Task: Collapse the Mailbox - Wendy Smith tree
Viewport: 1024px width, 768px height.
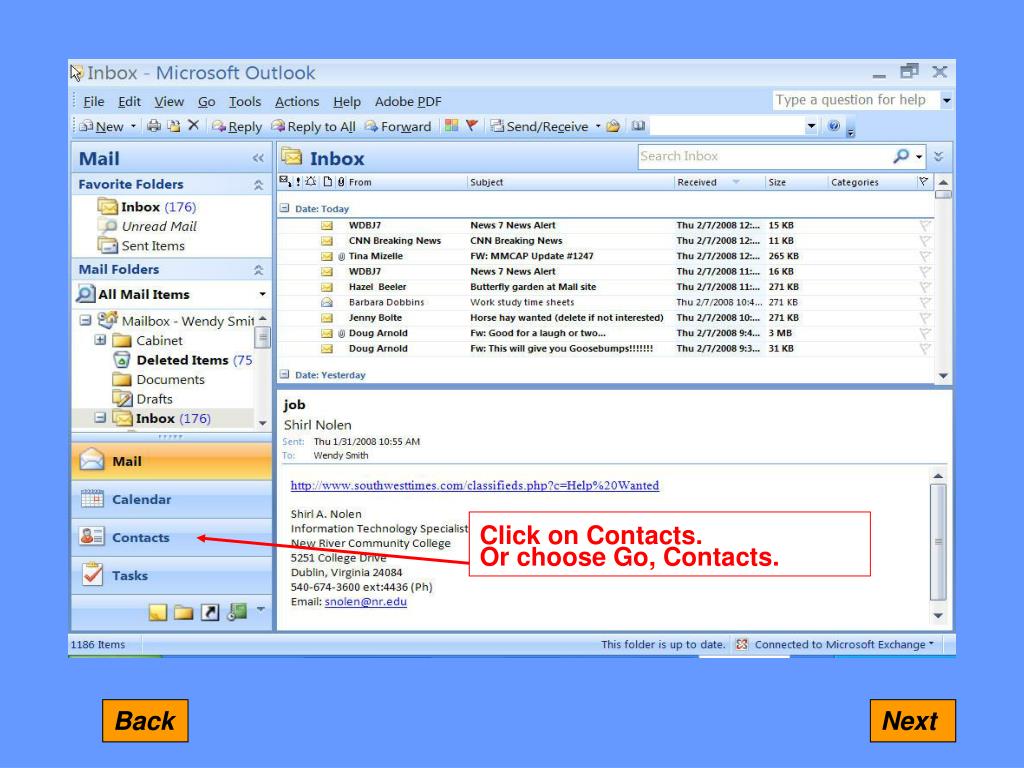Action: pyautogui.click(x=85, y=321)
